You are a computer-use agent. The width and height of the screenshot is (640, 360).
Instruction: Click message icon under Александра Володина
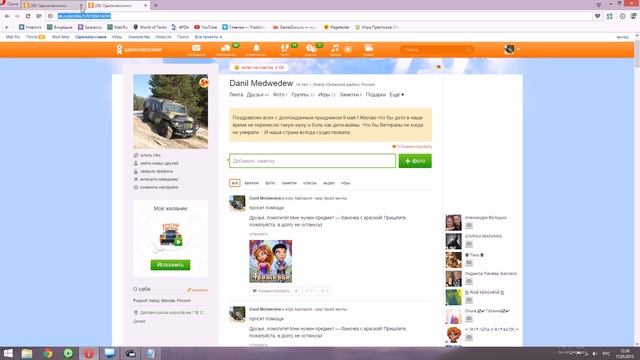[x=469, y=225]
